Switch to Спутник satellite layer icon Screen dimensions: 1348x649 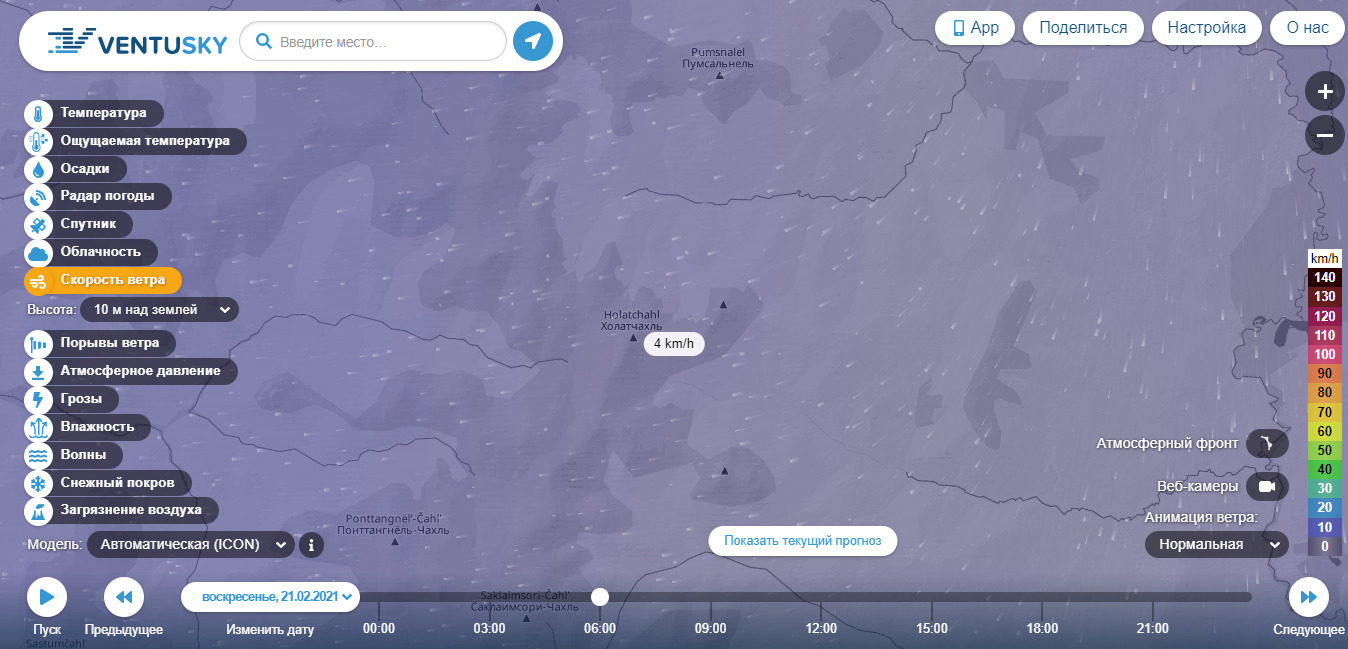[x=38, y=225]
